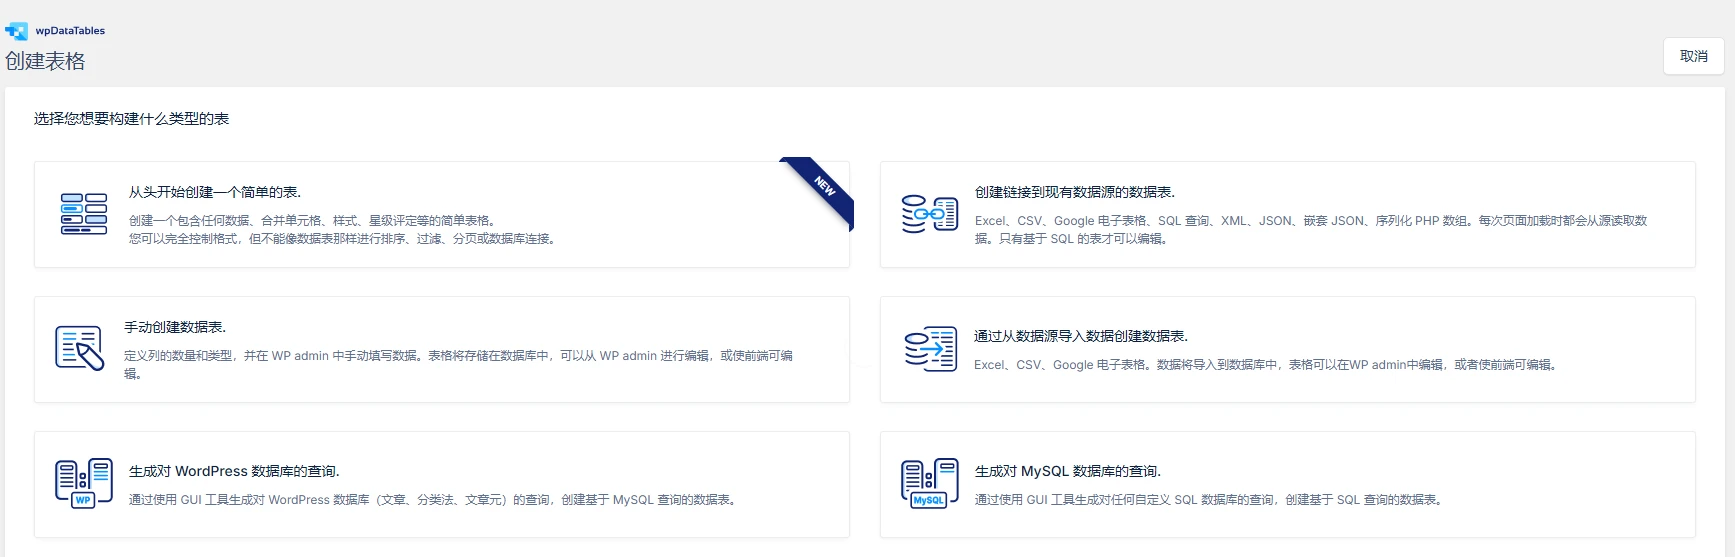Click MySQL query description 生成对任何自定义 SQL 数据库的查询
The width and height of the screenshot is (1735, 557).
(1209, 500)
